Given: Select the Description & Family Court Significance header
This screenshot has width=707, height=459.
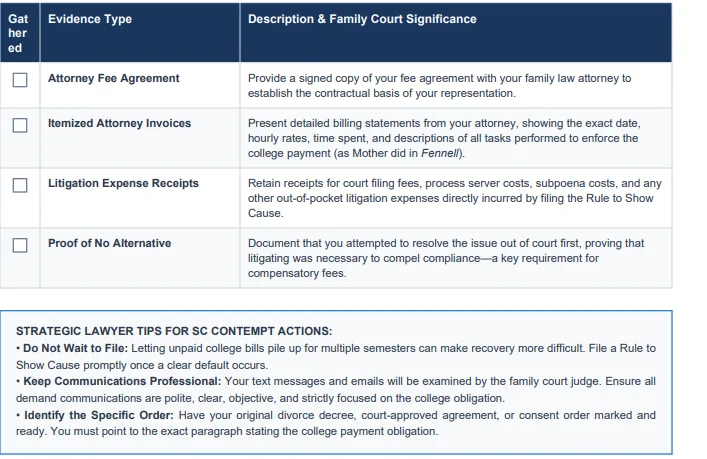Looking at the screenshot, I should pos(362,19).
